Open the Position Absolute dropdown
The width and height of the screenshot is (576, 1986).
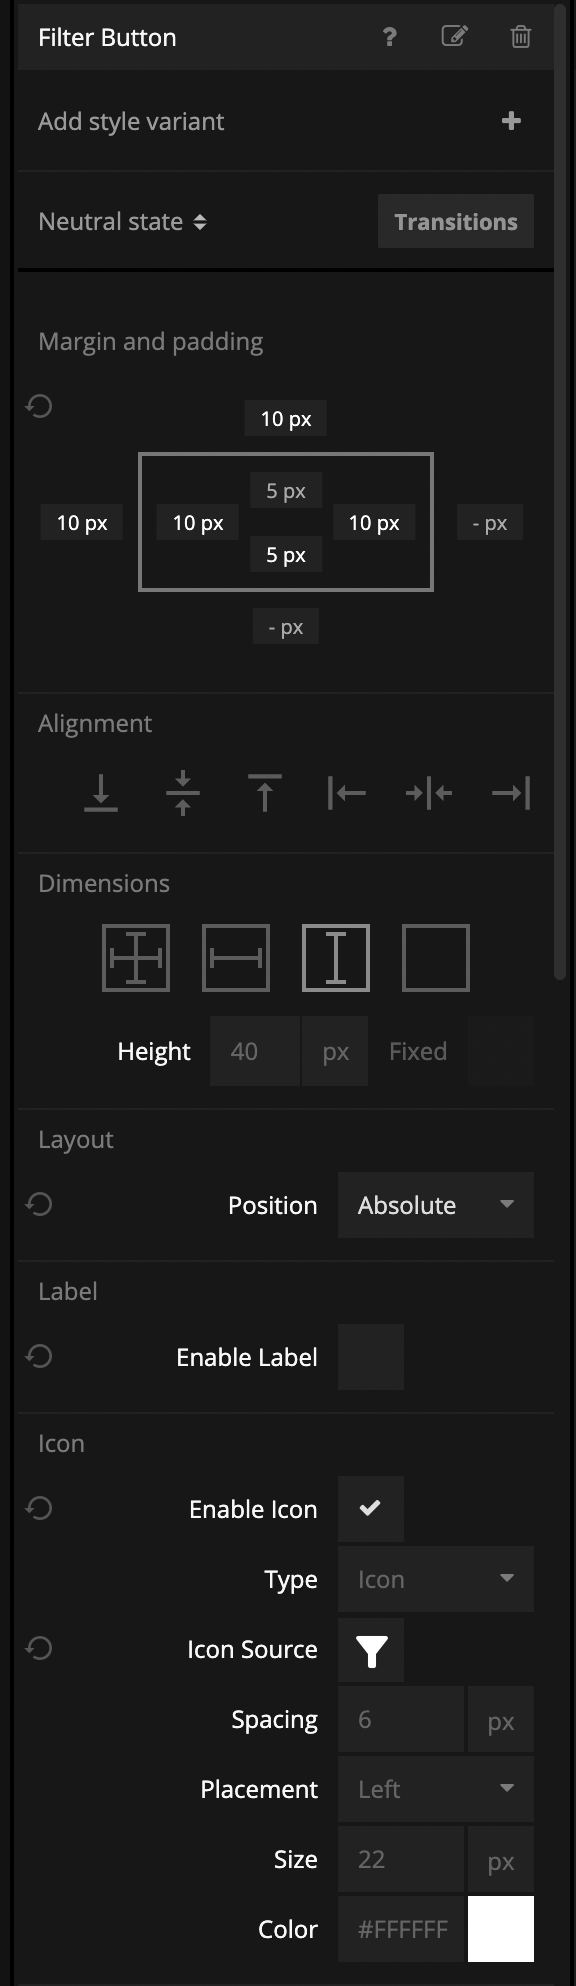click(x=436, y=1205)
